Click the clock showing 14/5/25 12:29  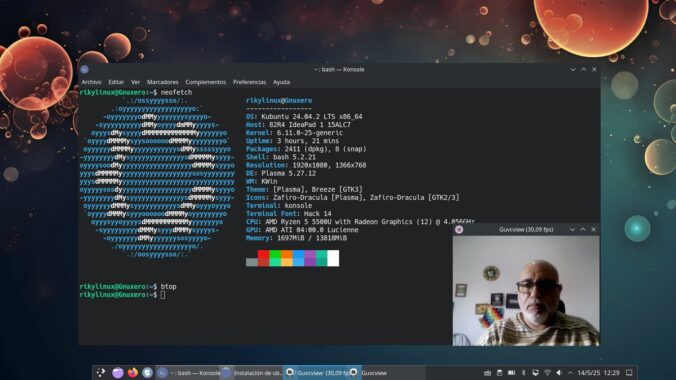pyautogui.click(x=598, y=373)
